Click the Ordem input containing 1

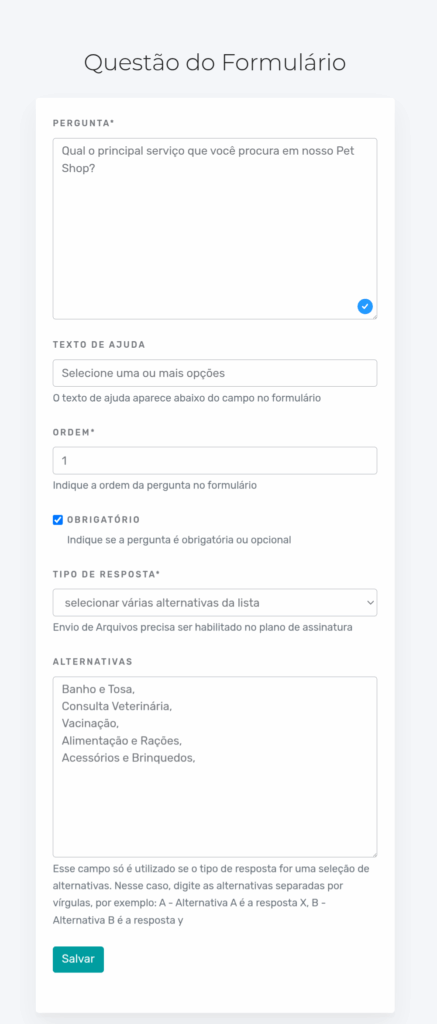215,460
